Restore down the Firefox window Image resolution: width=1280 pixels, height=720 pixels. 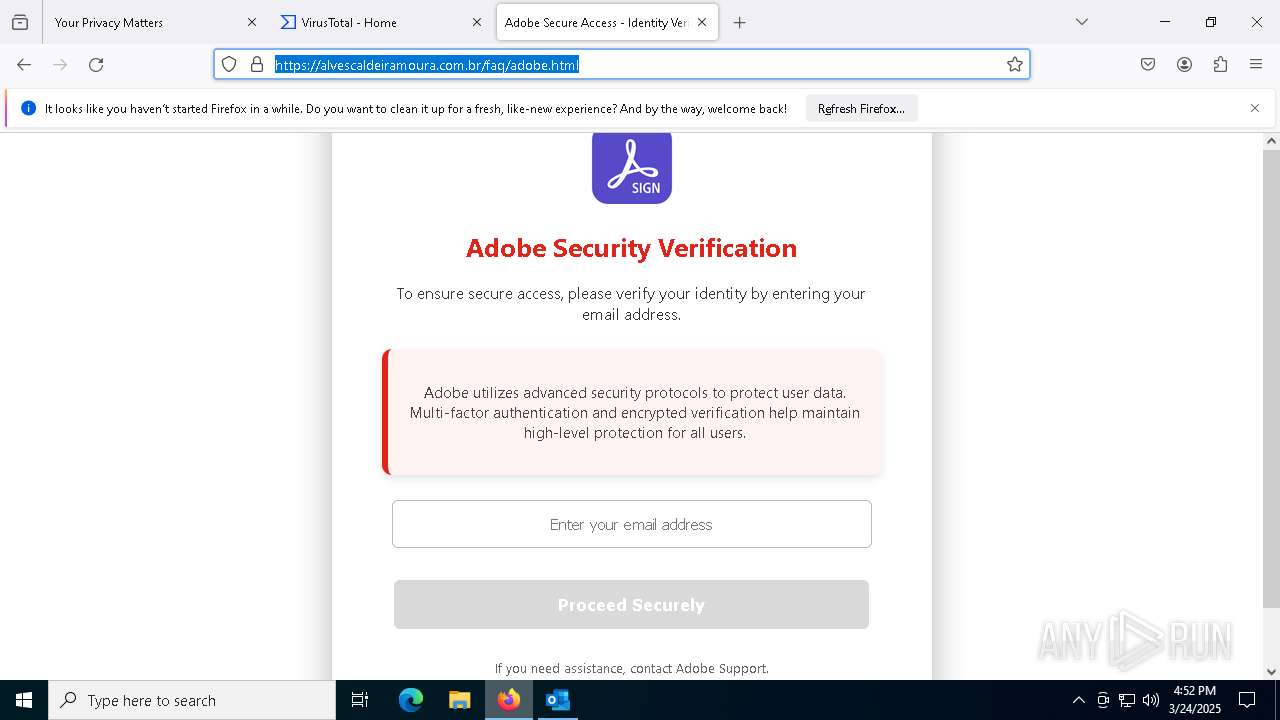click(x=1211, y=22)
